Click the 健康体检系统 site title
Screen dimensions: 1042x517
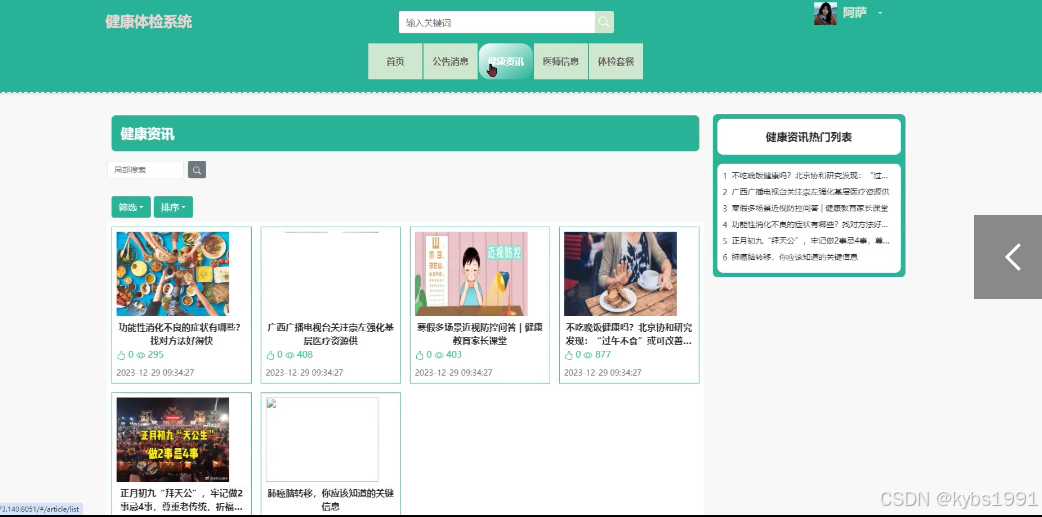click(x=148, y=21)
